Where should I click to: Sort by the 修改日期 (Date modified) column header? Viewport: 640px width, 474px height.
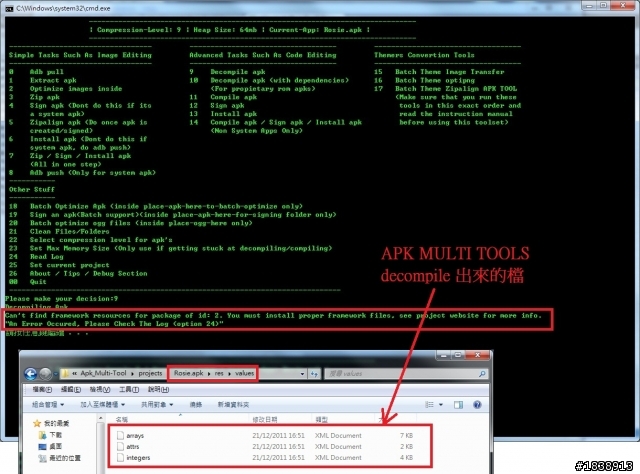tap(265, 419)
